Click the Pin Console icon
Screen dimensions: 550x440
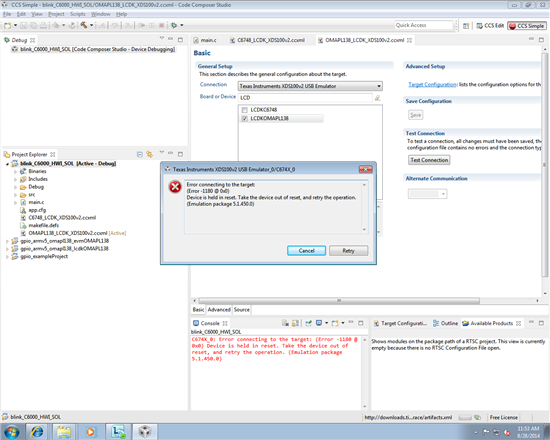[x=308, y=323]
